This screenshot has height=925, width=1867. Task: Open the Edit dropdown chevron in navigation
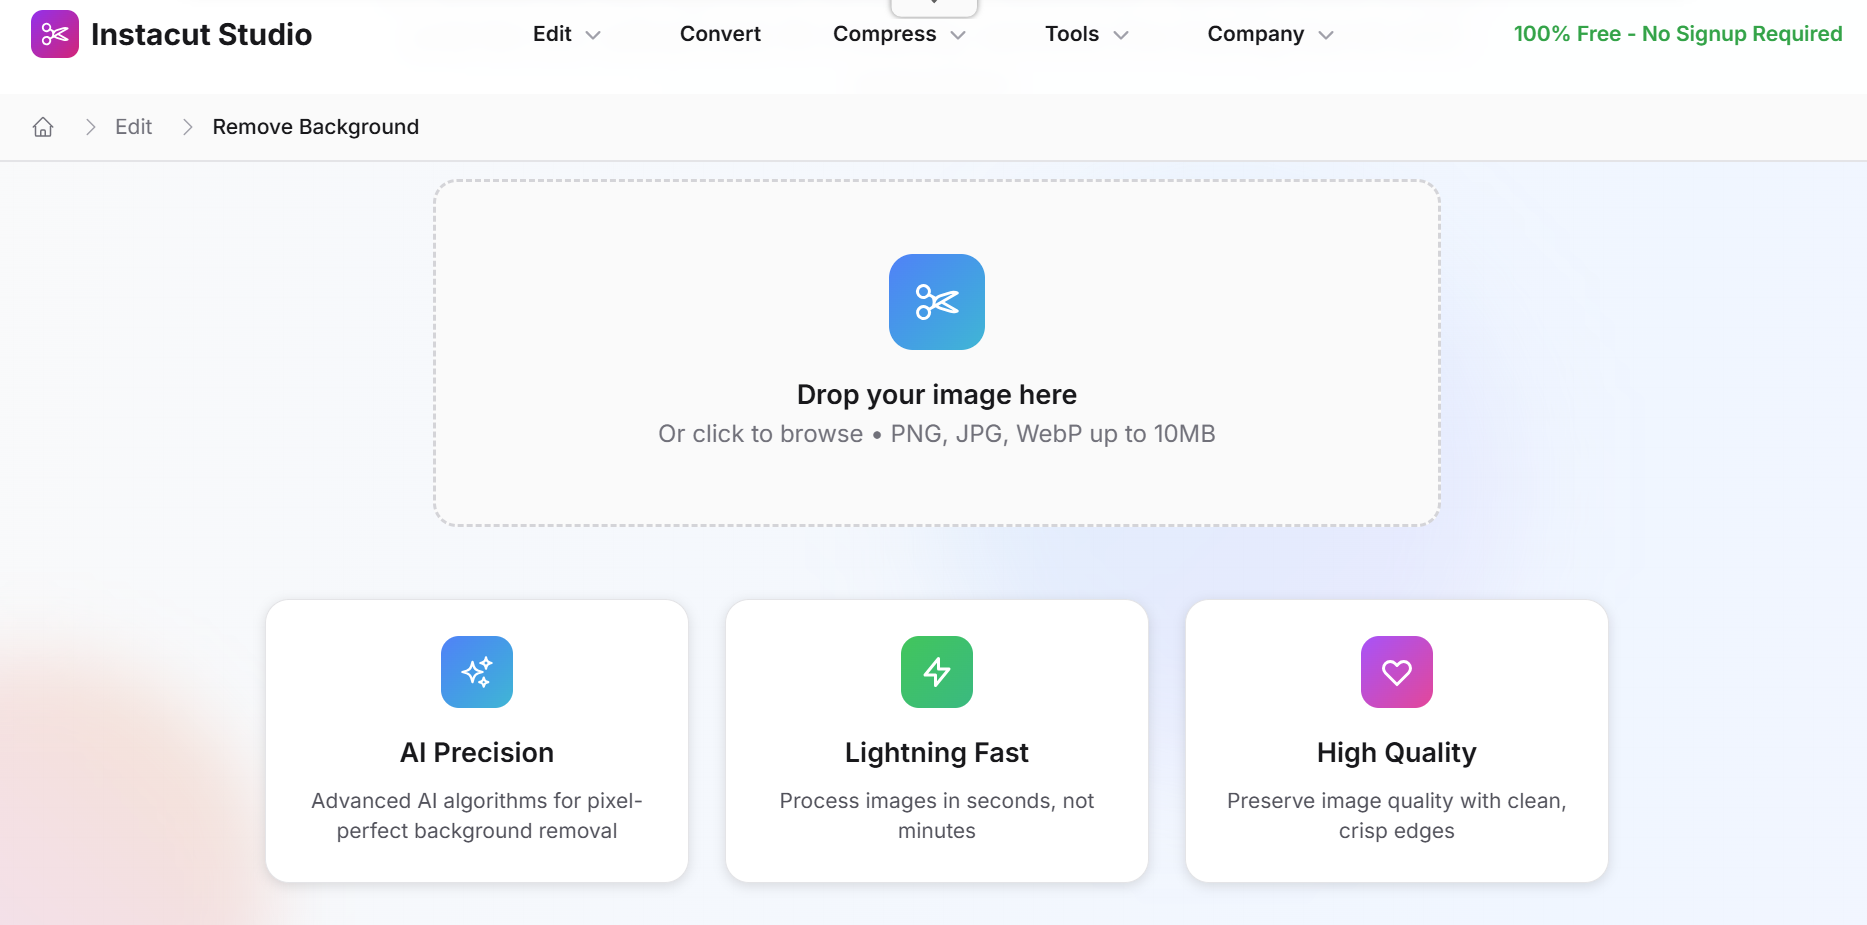pos(592,34)
